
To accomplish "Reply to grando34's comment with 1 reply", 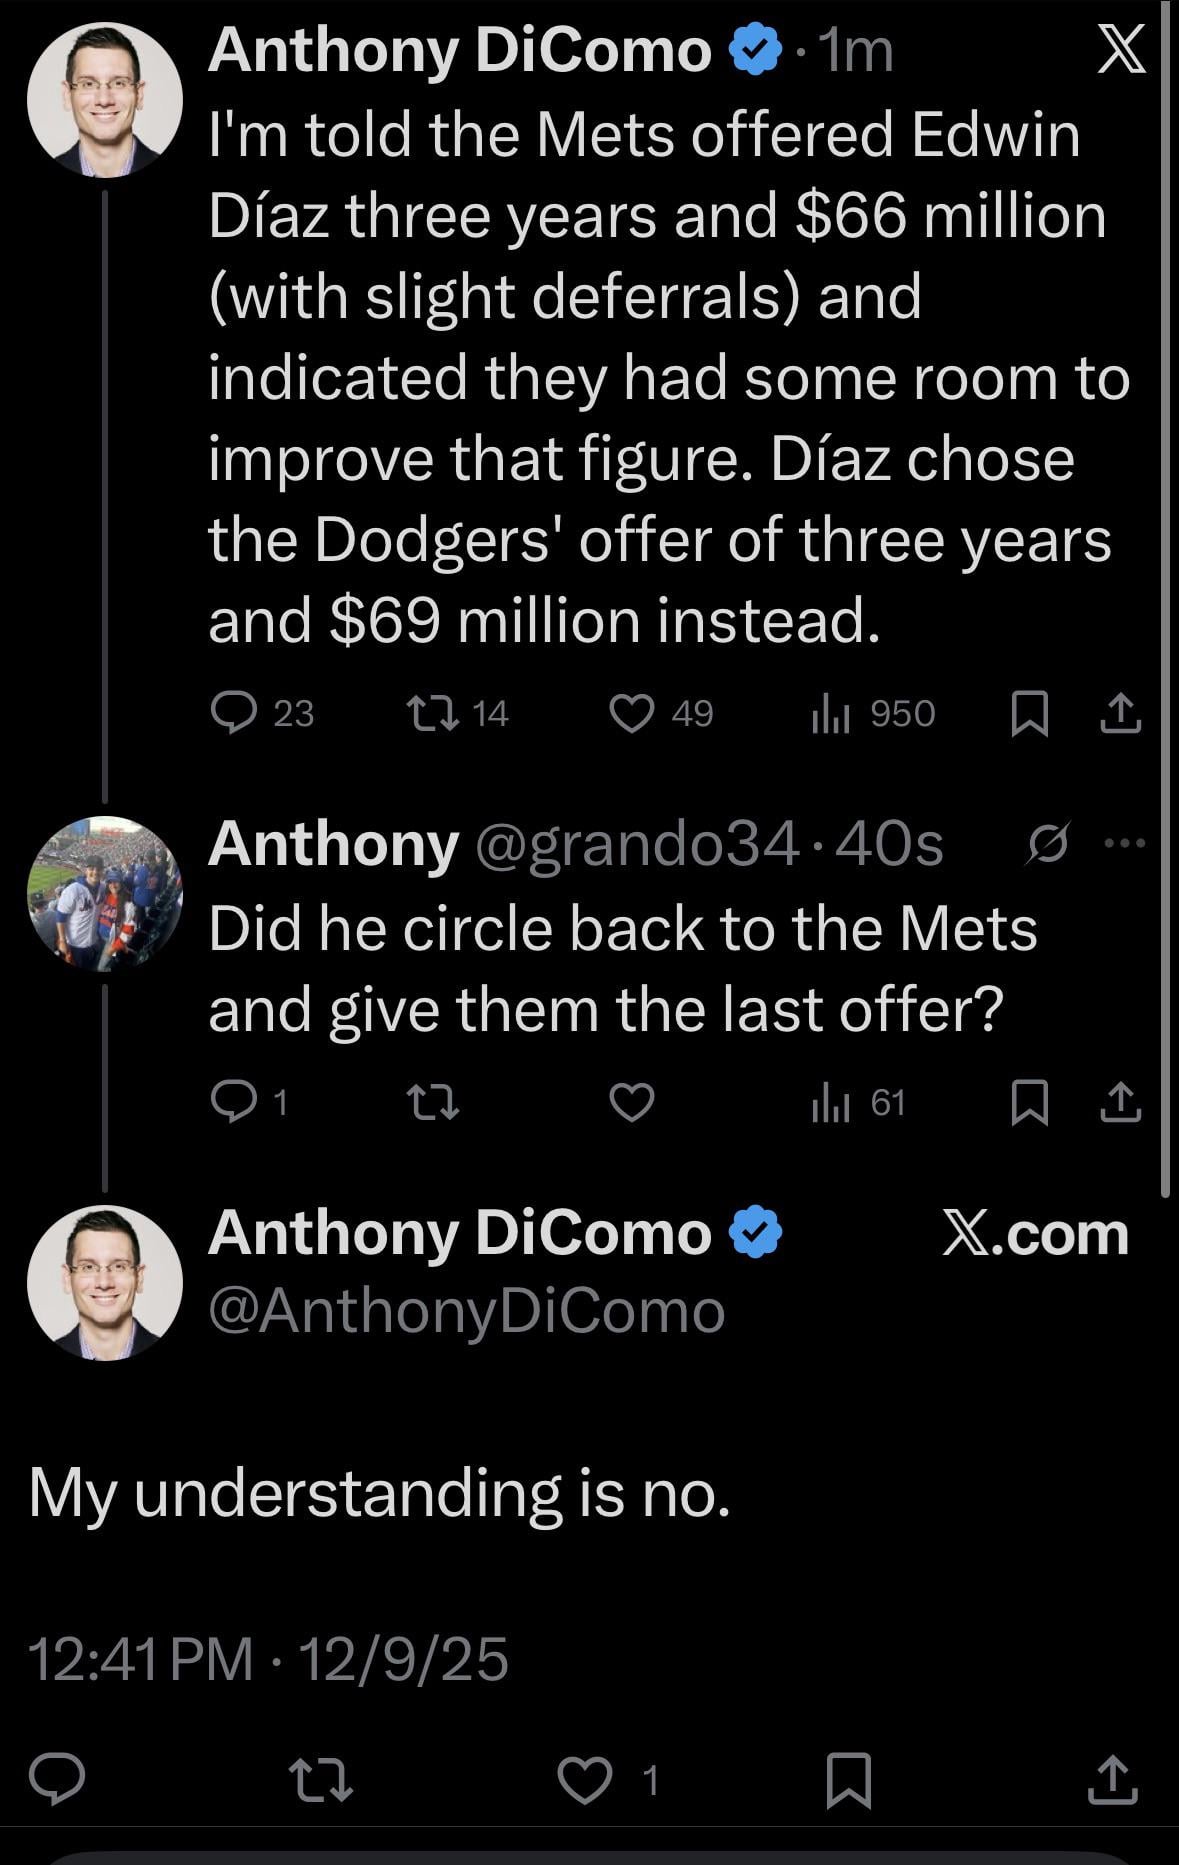I will click(234, 1103).
